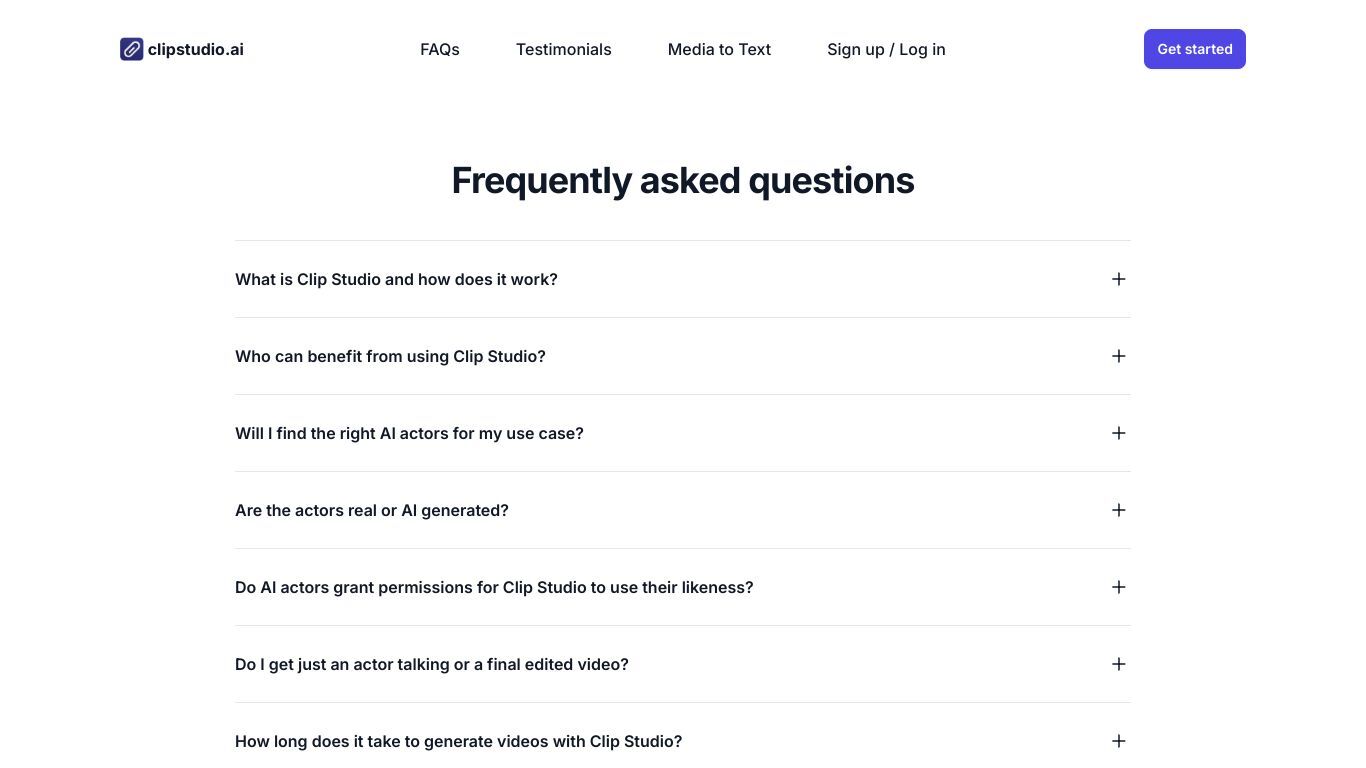Expand "Who can benefit from using Clip Studio?"
This screenshot has width=1366, height=768.
pos(390,356)
